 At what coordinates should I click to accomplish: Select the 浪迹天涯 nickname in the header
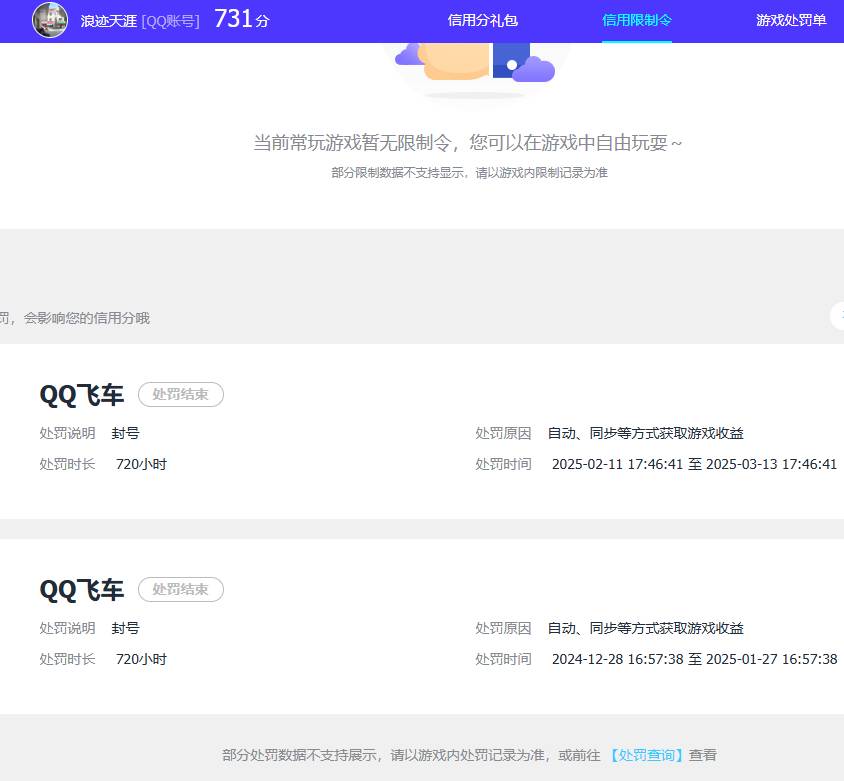click(109, 21)
